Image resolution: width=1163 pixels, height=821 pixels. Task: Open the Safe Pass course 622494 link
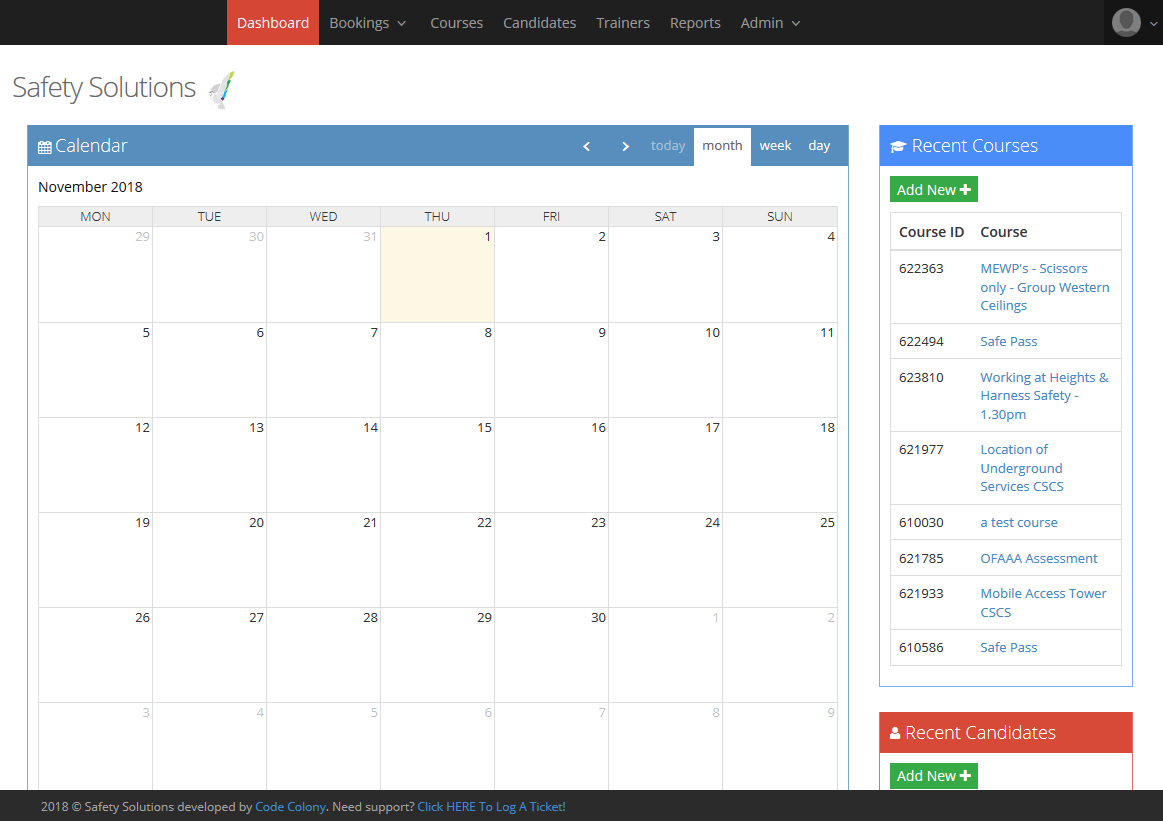1008,341
